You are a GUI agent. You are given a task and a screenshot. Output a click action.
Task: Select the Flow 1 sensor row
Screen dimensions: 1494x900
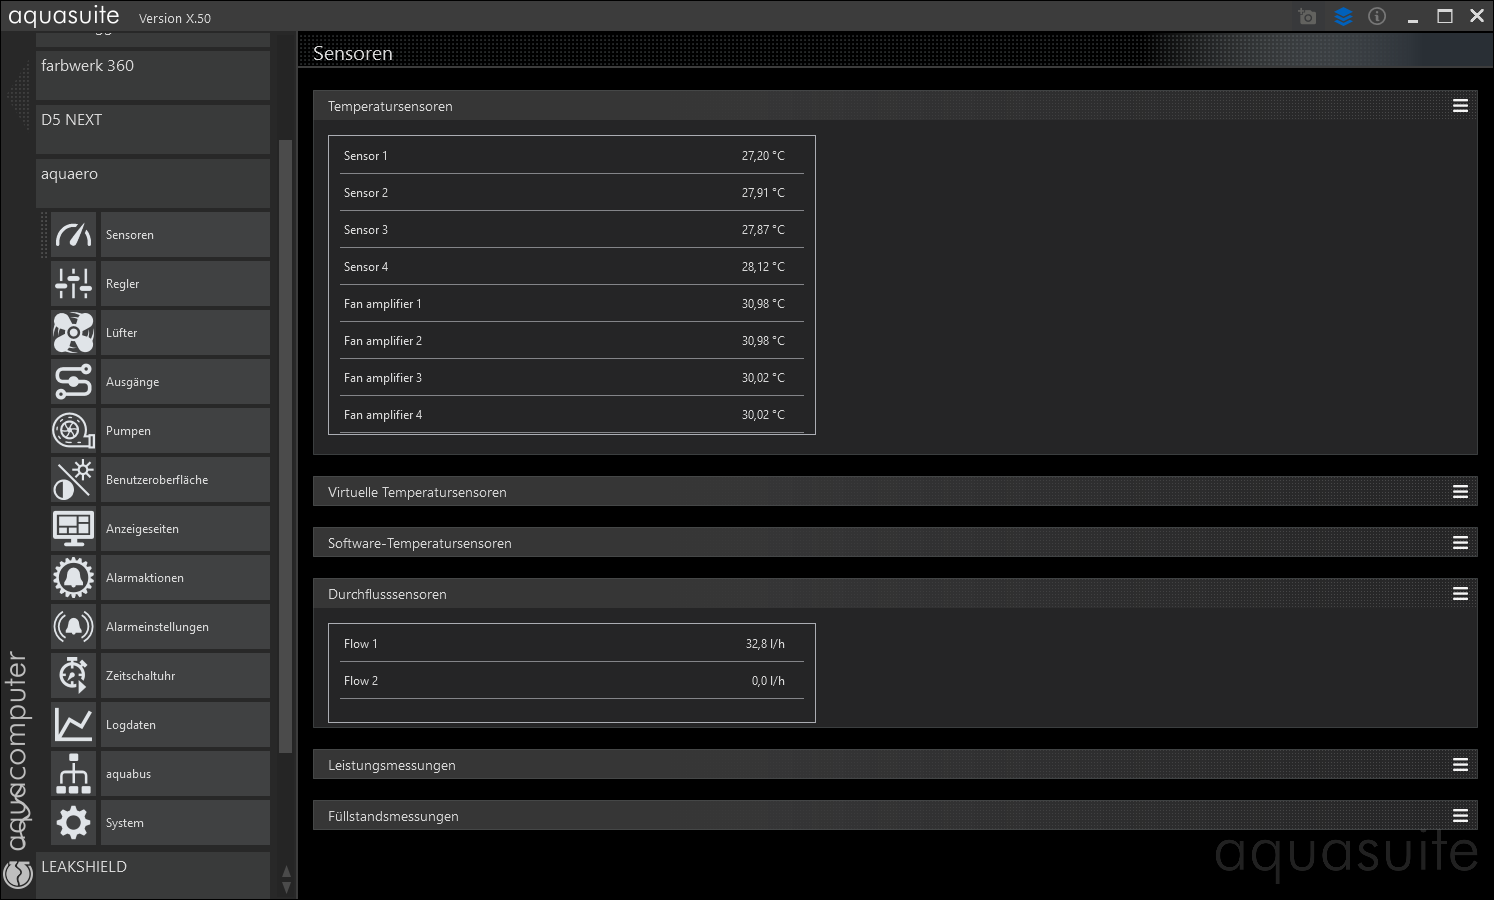coord(572,644)
